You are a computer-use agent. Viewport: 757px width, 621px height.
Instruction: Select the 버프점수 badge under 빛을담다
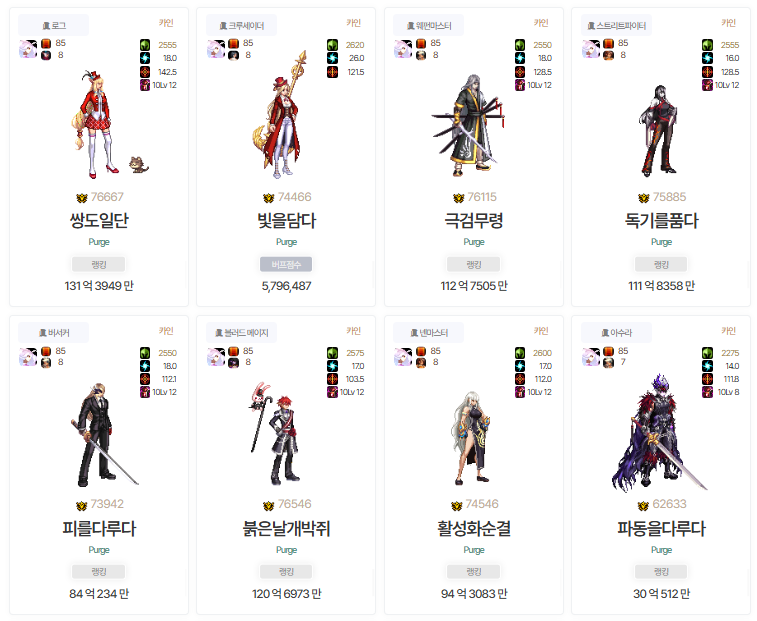[x=286, y=264]
